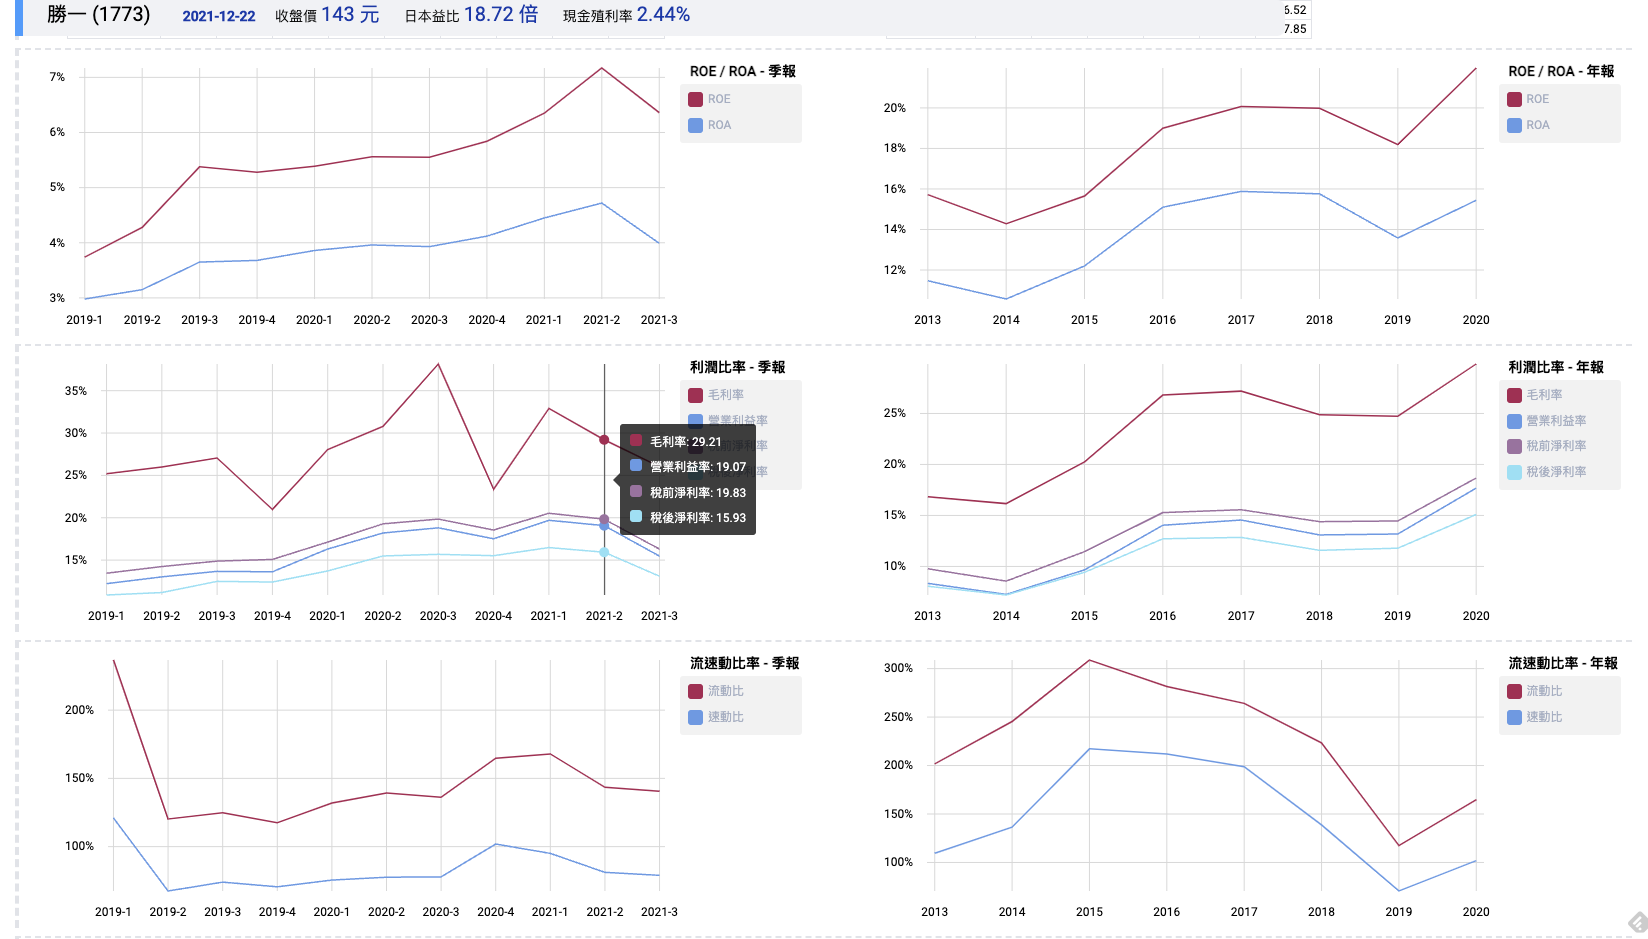This screenshot has width=1648, height=939.
Task: Click 速動比 swatch in annual 流速動比率 legend
Action: [x=1514, y=717]
